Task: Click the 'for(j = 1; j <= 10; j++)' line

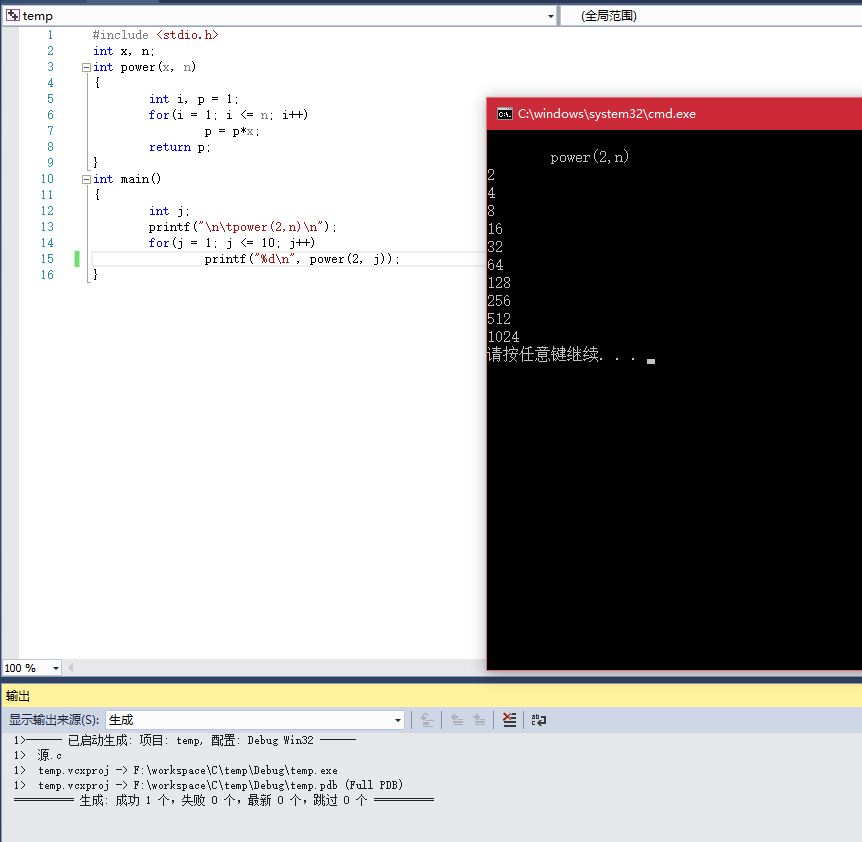Action: pyautogui.click(x=231, y=243)
